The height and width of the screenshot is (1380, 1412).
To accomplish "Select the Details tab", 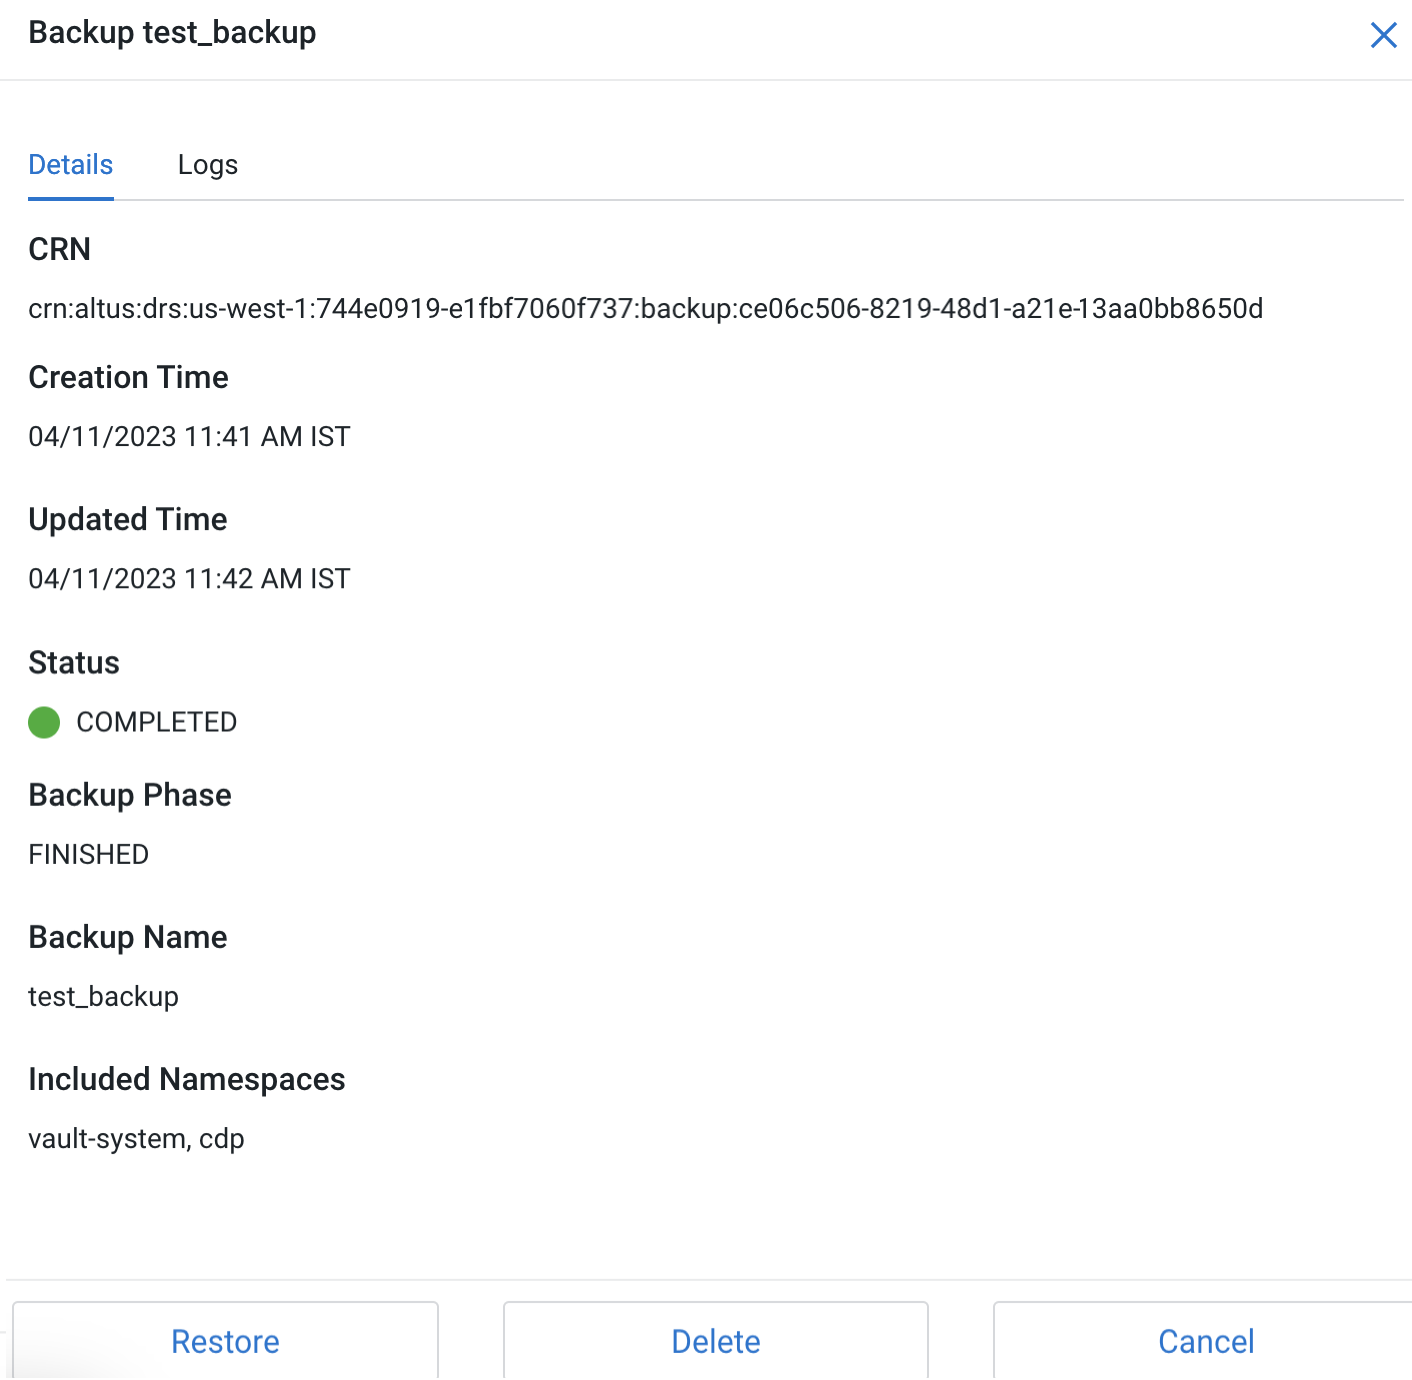I will tap(70, 164).
